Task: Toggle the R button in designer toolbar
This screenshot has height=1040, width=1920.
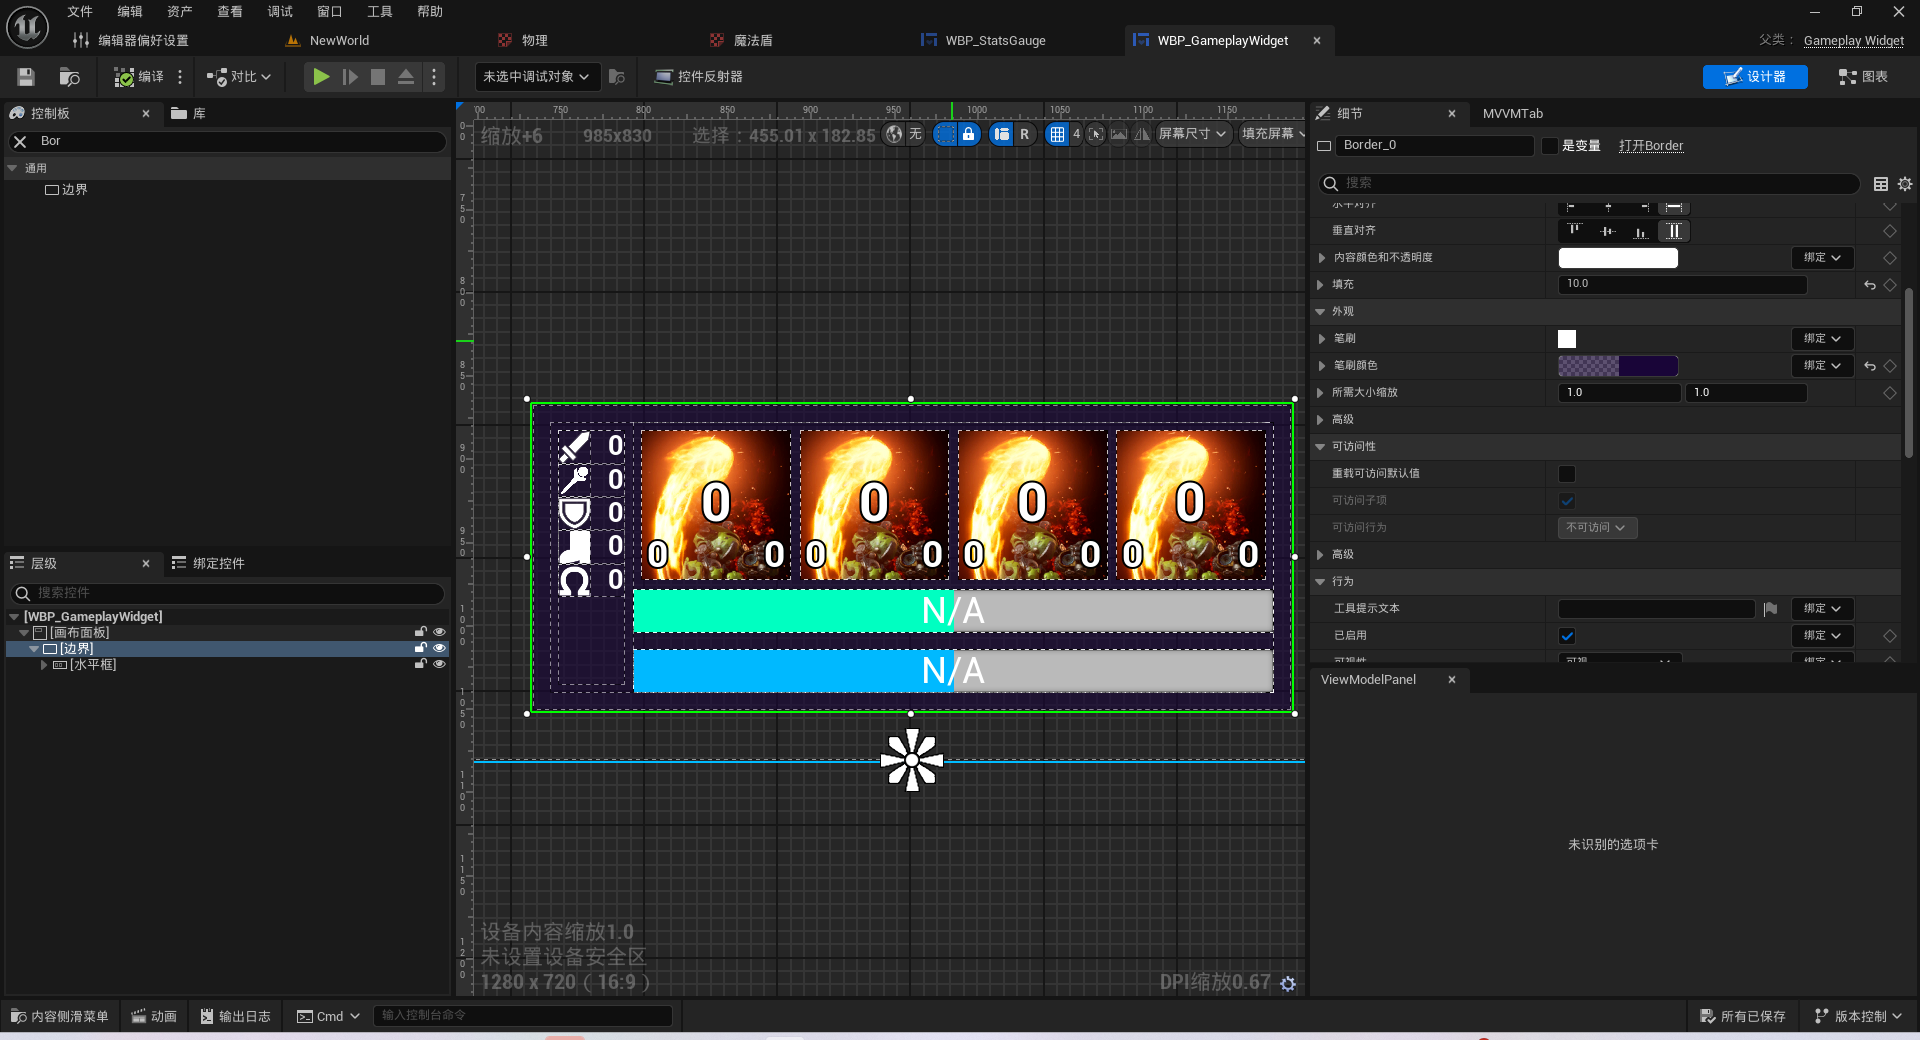Action: [1024, 134]
